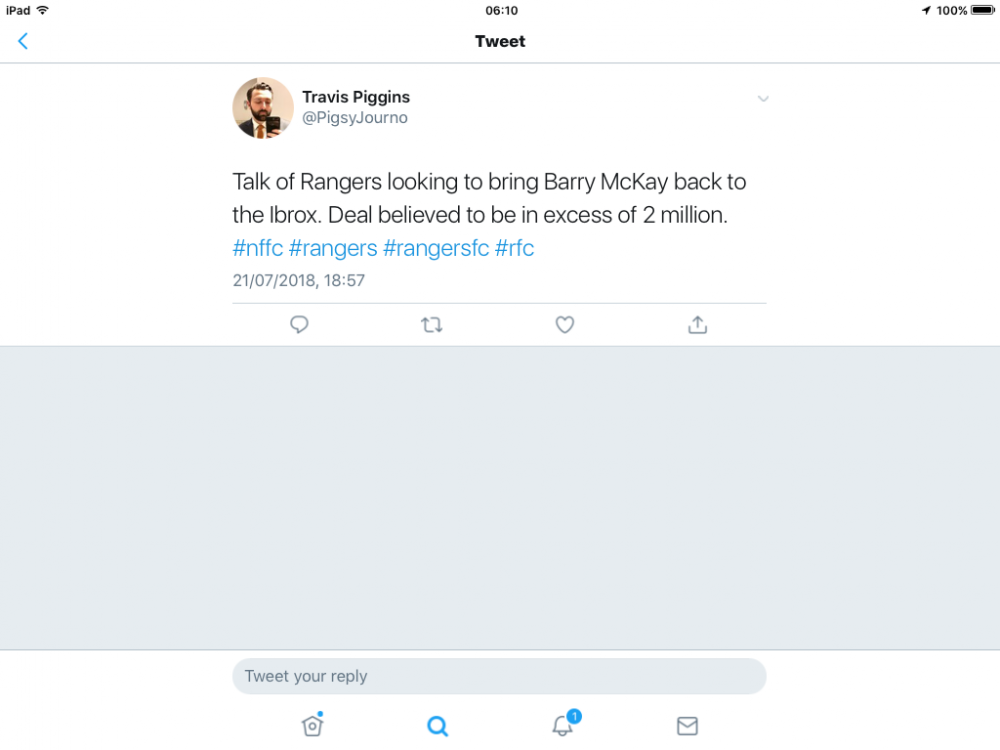Tap the battery indicator in status bar

983,10
